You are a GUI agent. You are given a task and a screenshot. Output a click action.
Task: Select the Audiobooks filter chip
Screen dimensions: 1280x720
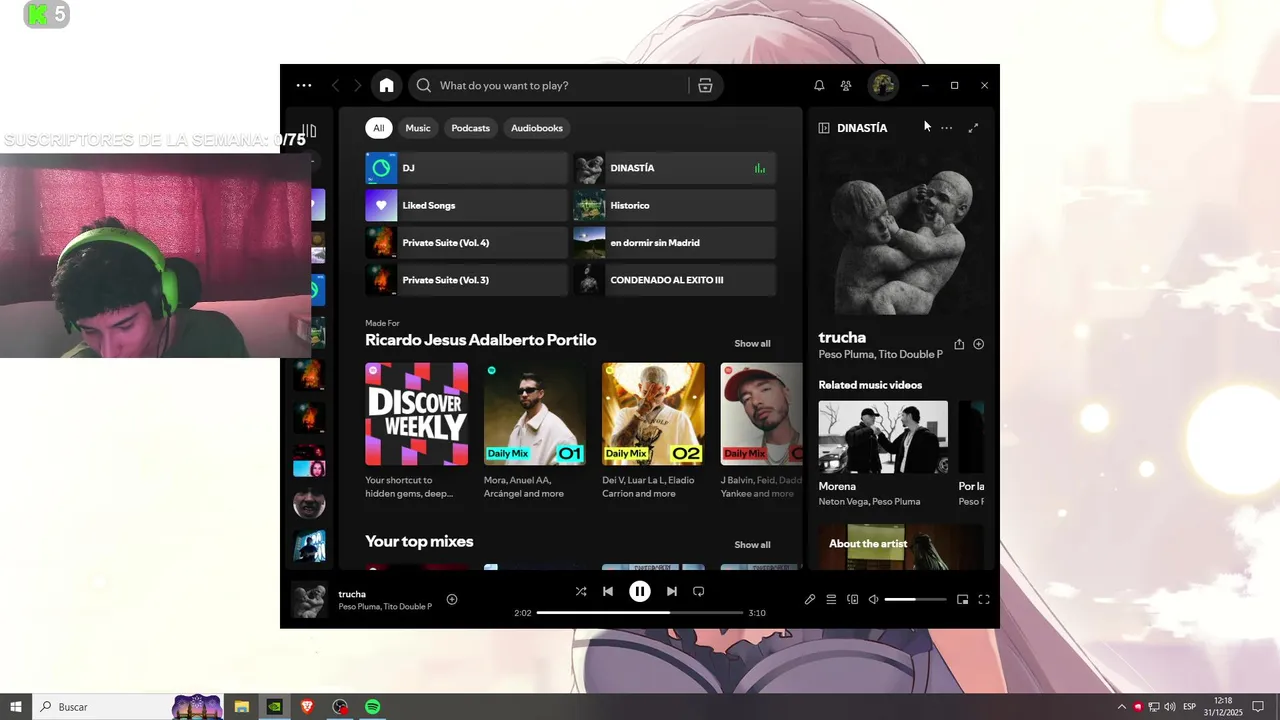[537, 128]
